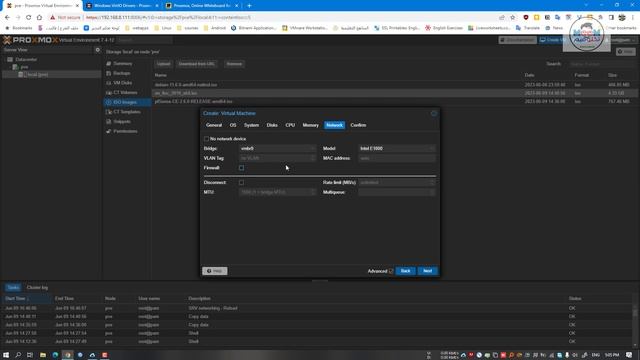Tick the Disconnect checkbox
Image resolution: width=640 pixels, height=360 pixels.
(x=242, y=182)
